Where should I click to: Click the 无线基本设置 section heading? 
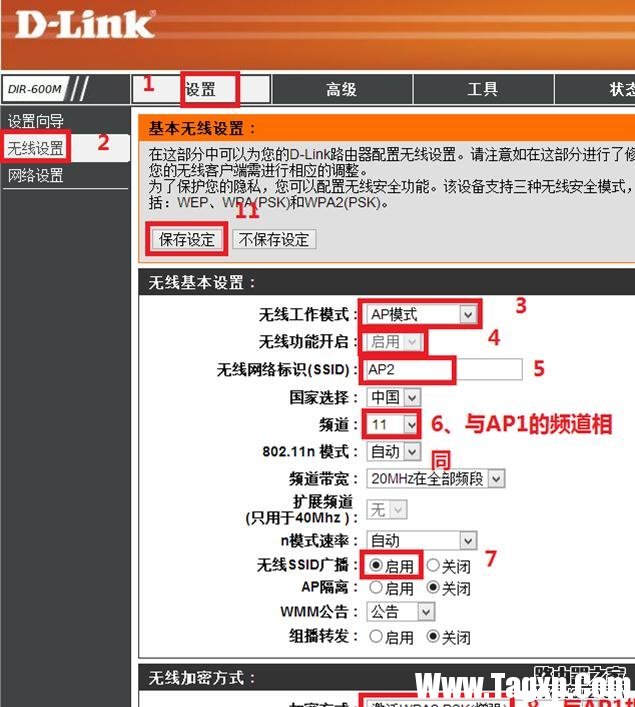coord(201,283)
